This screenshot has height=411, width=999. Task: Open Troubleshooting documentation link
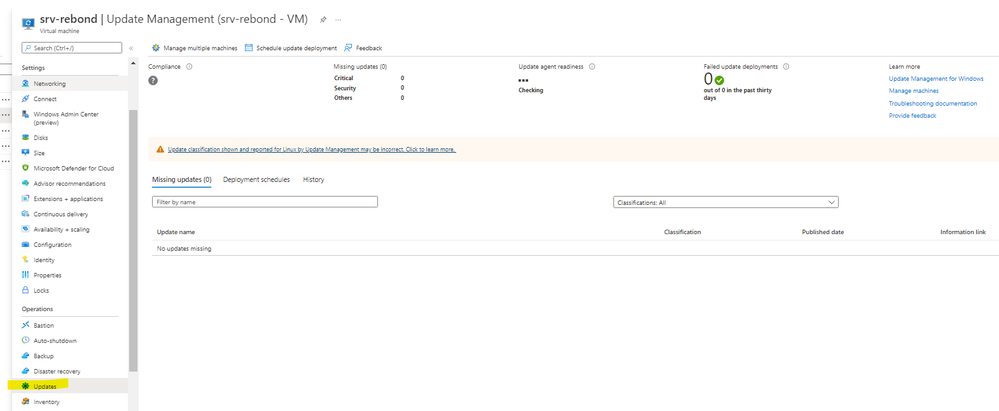pos(933,103)
